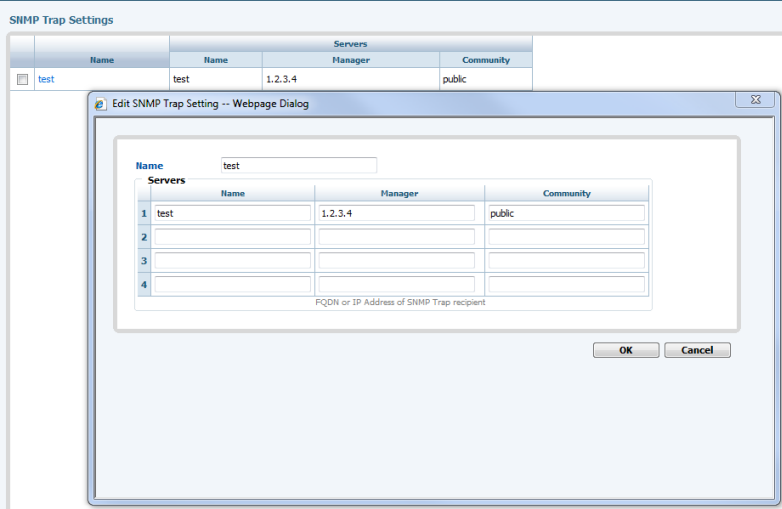Image resolution: width=782 pixels, height=509 pixels.
Task: Click the Manager column header in the dialog
Action: pyautogui.click(x=399, y=193)
